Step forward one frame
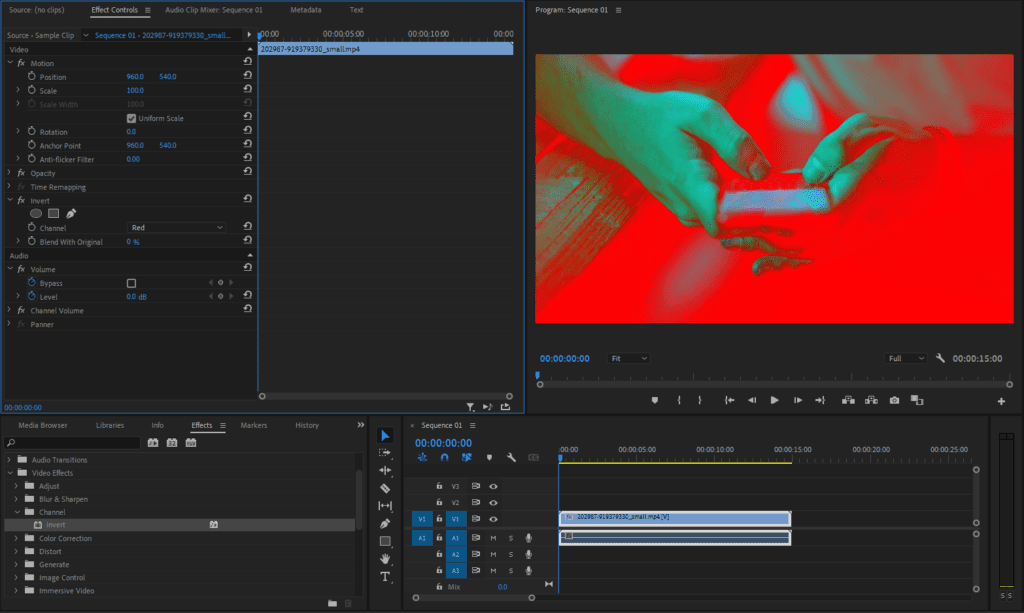Screen dimensions: 1024x613 click(797, 400)
